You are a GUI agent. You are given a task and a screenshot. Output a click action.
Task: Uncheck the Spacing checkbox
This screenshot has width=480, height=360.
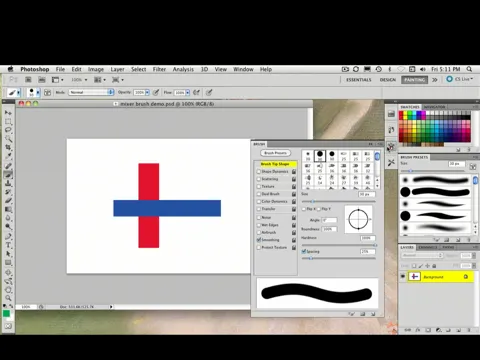click(304, 251)
